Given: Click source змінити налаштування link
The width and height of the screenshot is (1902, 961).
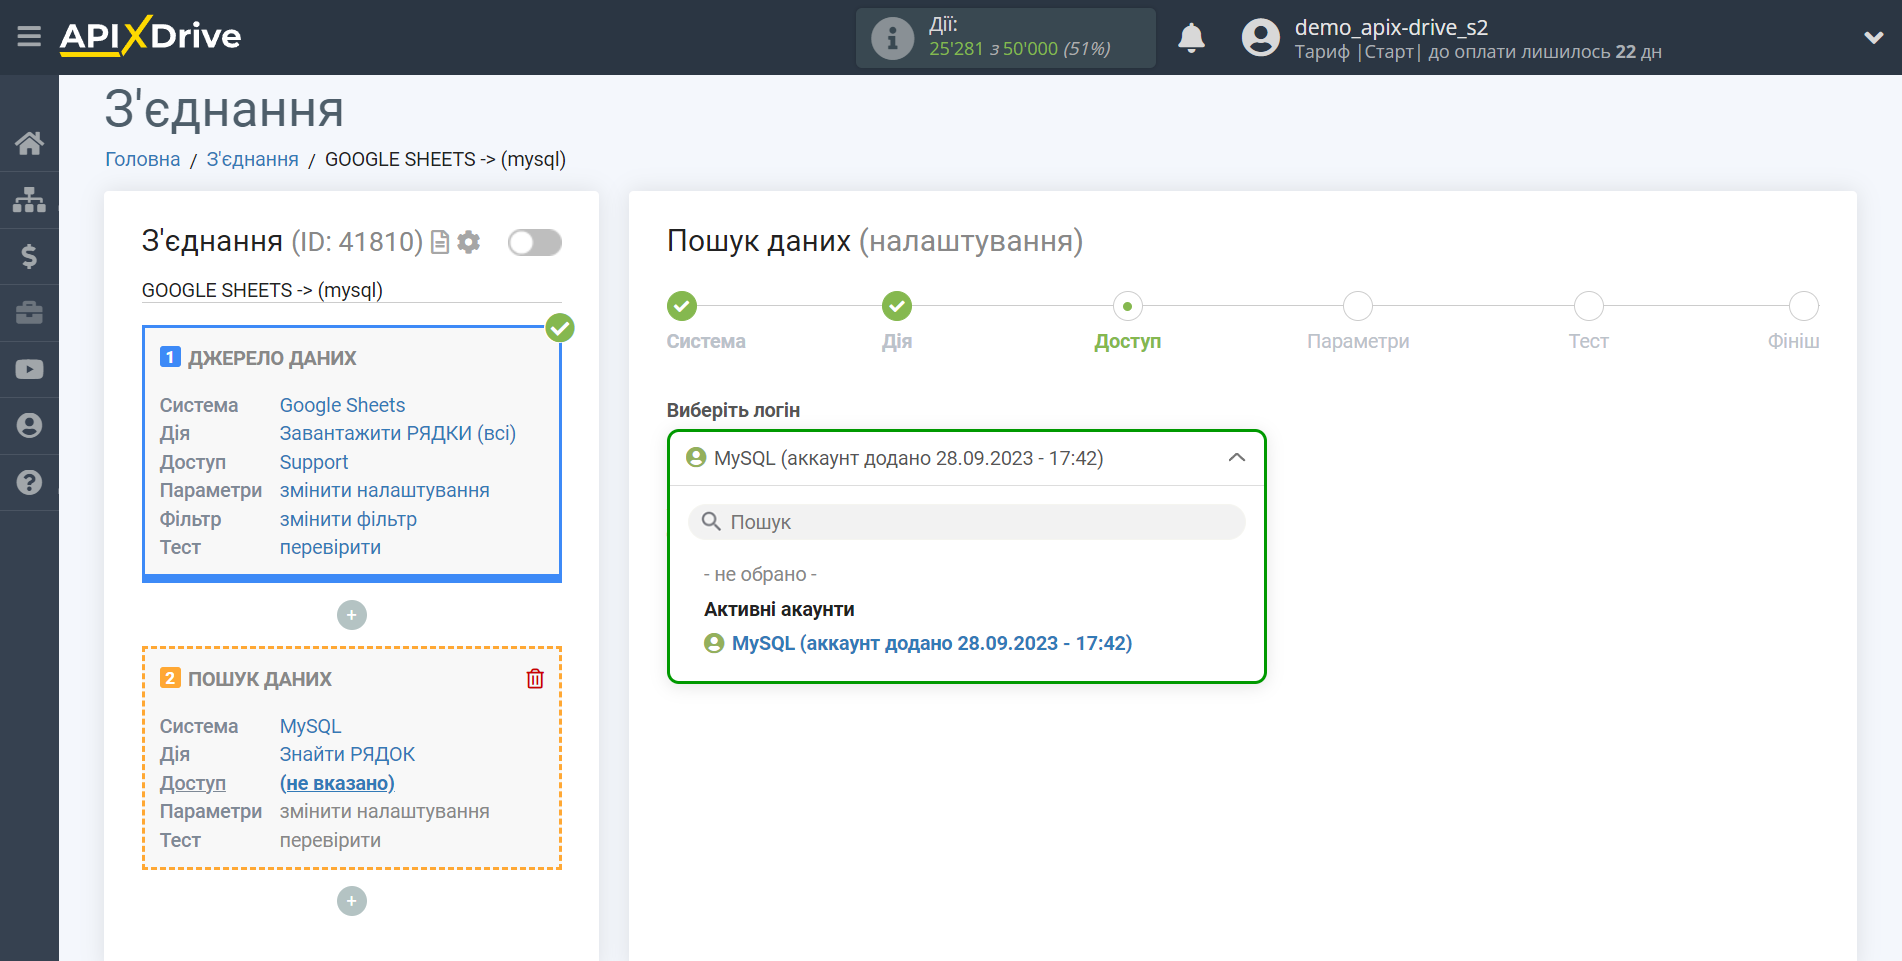Looking at the screenshot, I should tap(385, 491).
